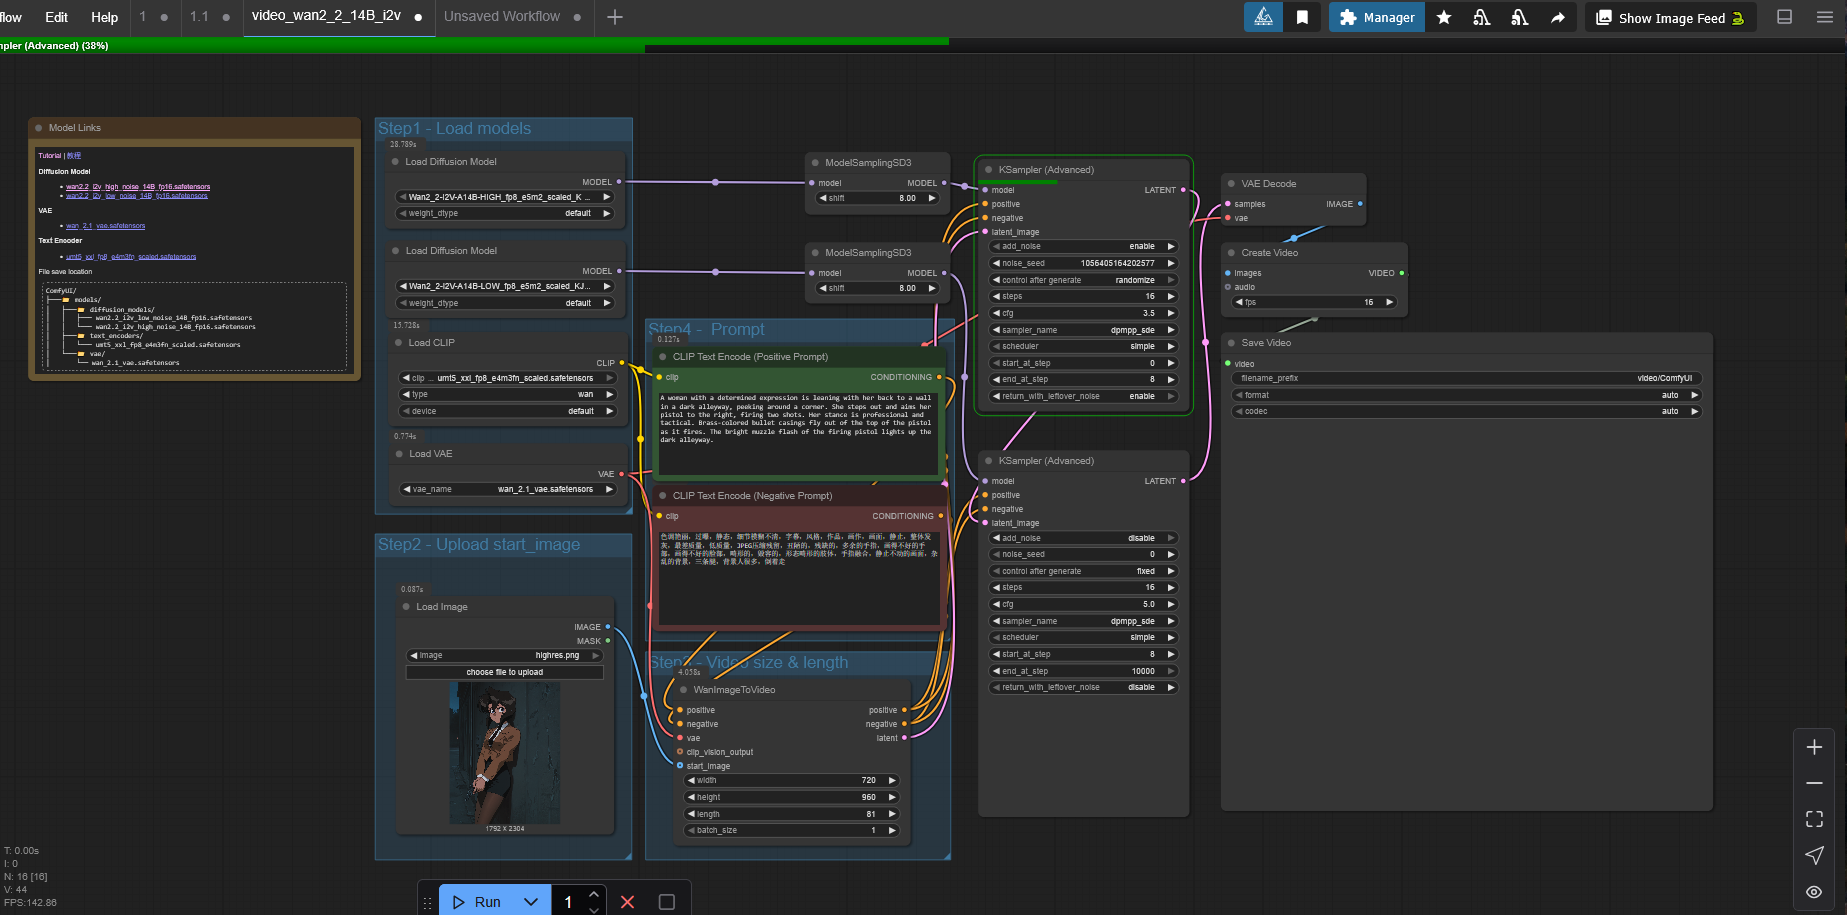Screen dimensions: 1847x915
Task: Set add_noise to disable in top KSampler
Action: pyautogui.click(x=1142, y=246)
